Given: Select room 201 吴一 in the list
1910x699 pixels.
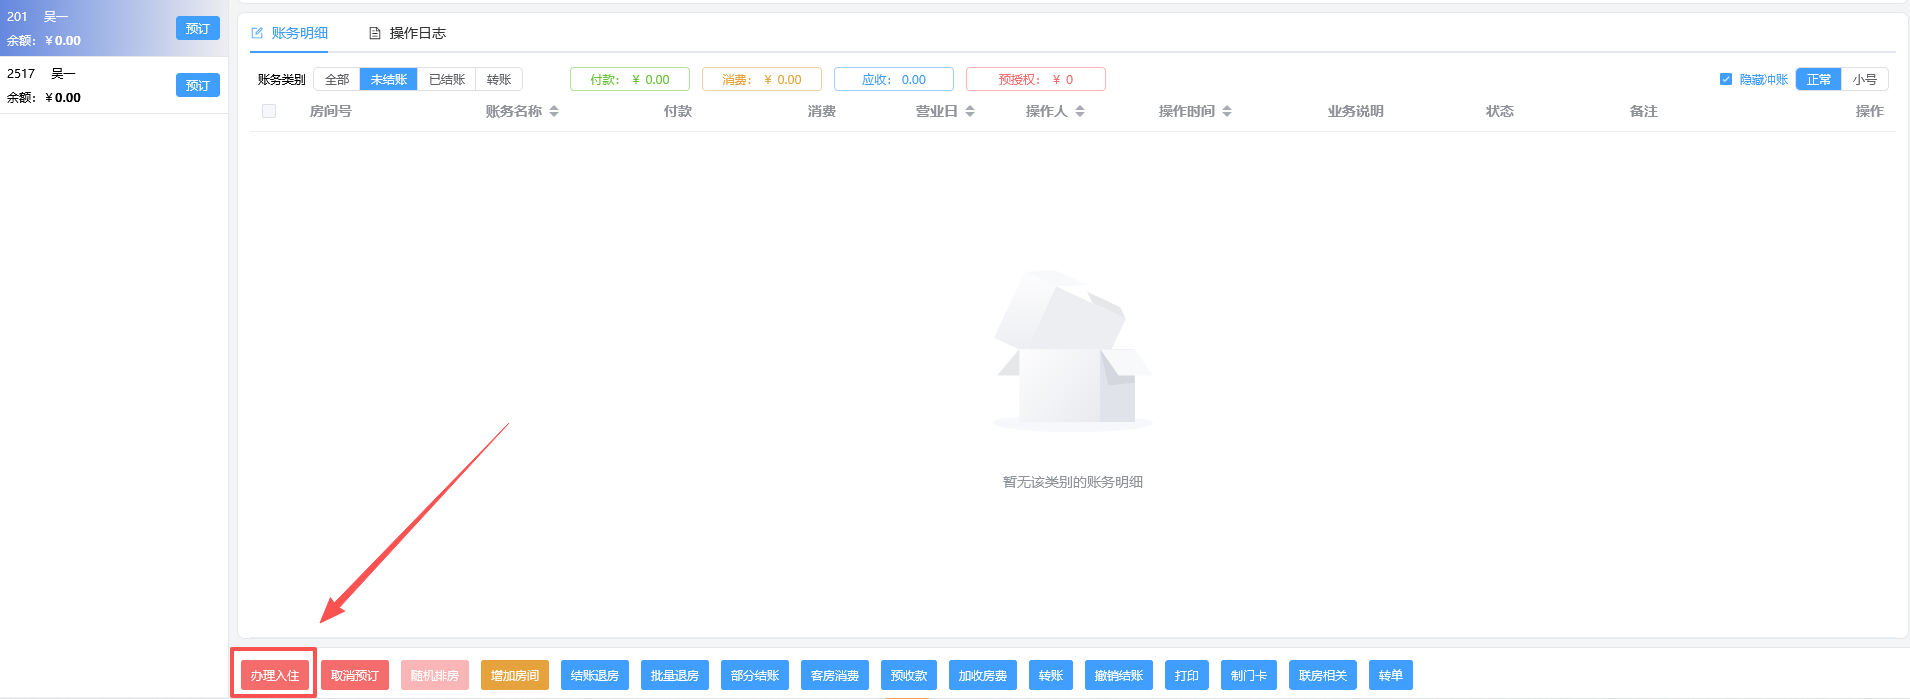Looking at the screenshot, I should [114, 28].
